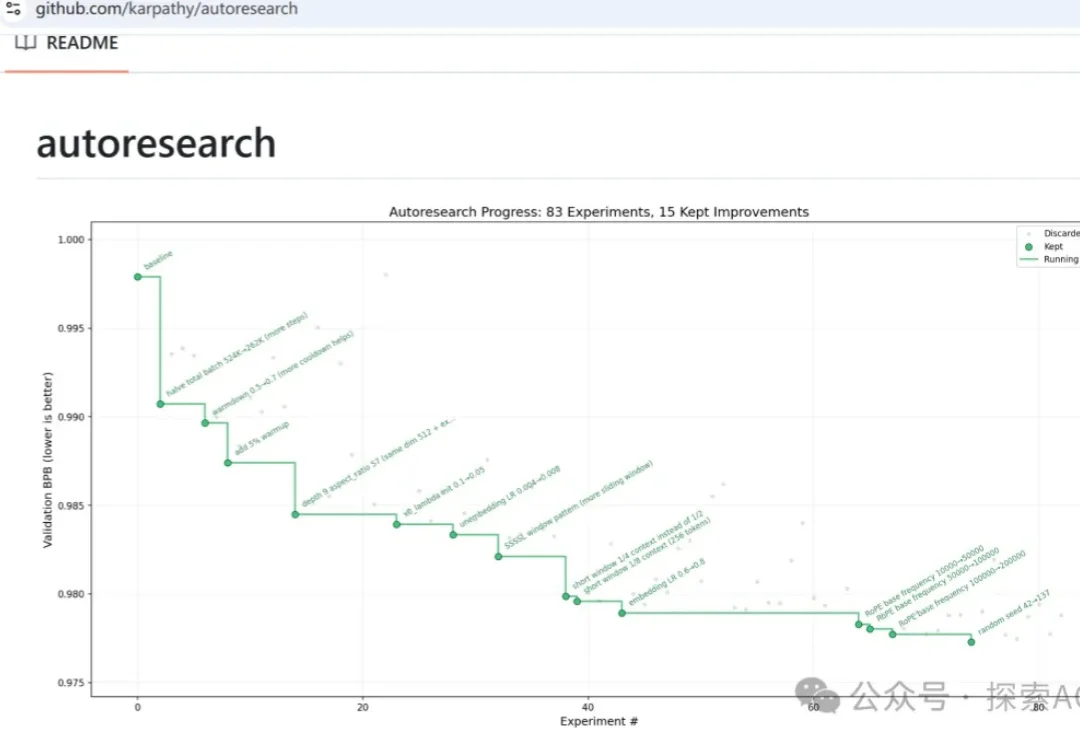The height and width of the screenshot is (744, 1080).
Task: Click the green Kept dot in legend
Action: [1030, 246]
